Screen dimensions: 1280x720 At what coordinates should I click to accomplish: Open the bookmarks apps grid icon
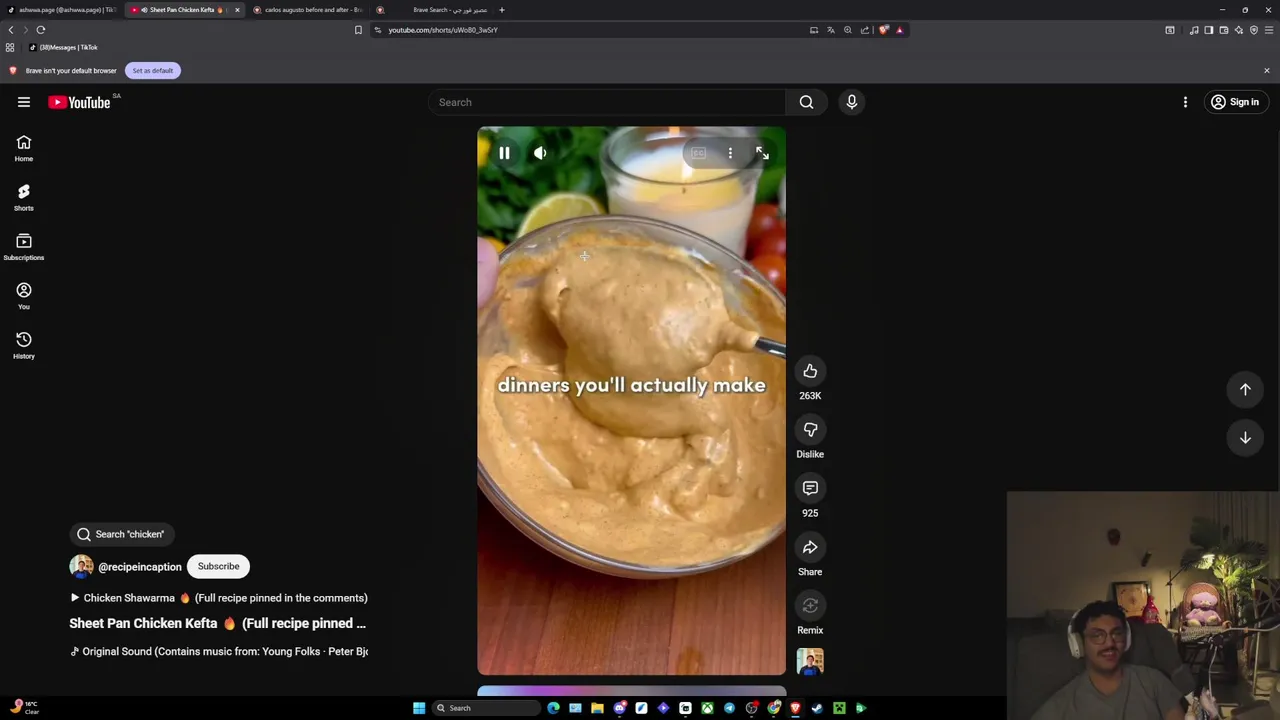point(10,47)
